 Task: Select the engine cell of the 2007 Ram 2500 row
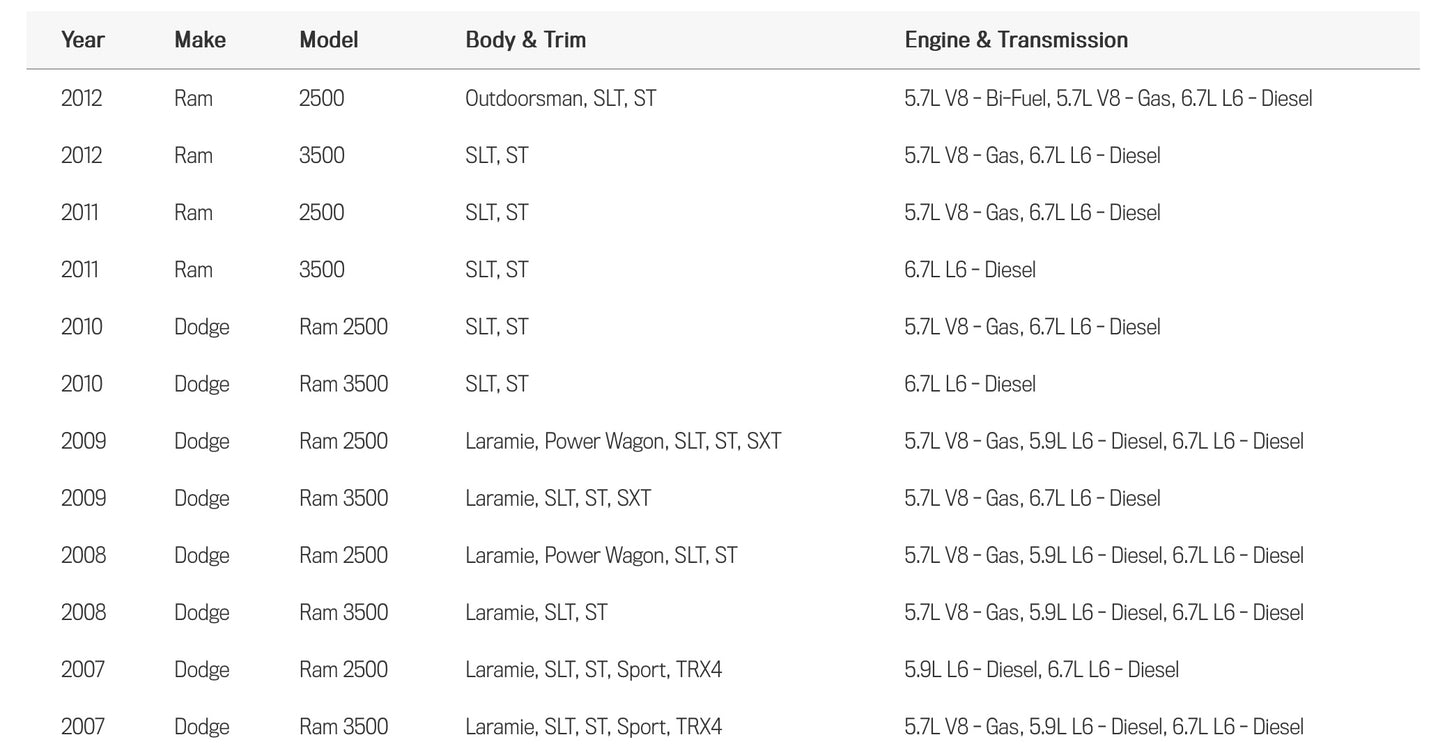pyautogui.click(x=1041, y=669)
